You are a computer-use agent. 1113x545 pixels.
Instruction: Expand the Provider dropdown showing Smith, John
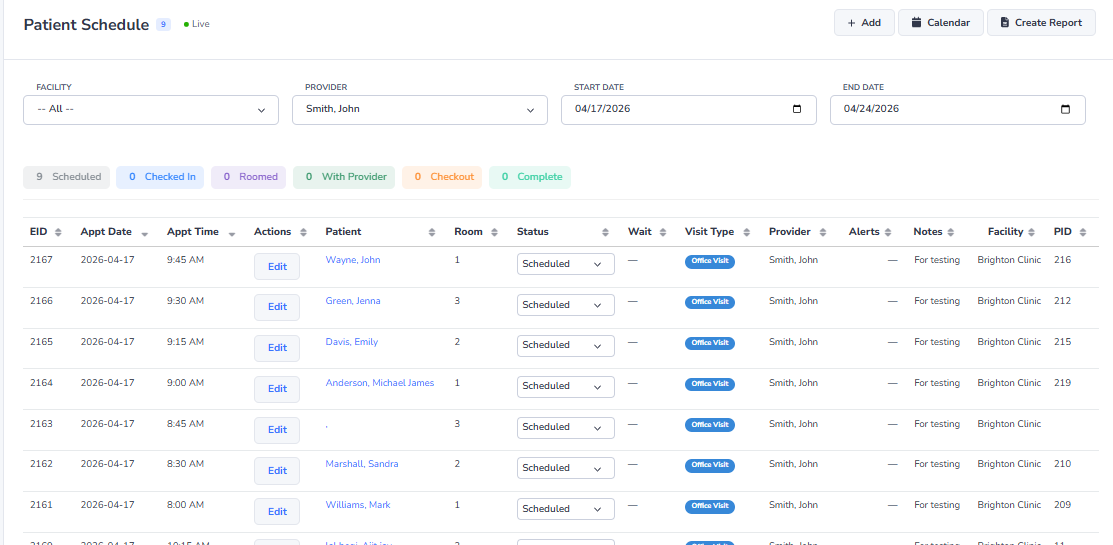tap(420, 110)
